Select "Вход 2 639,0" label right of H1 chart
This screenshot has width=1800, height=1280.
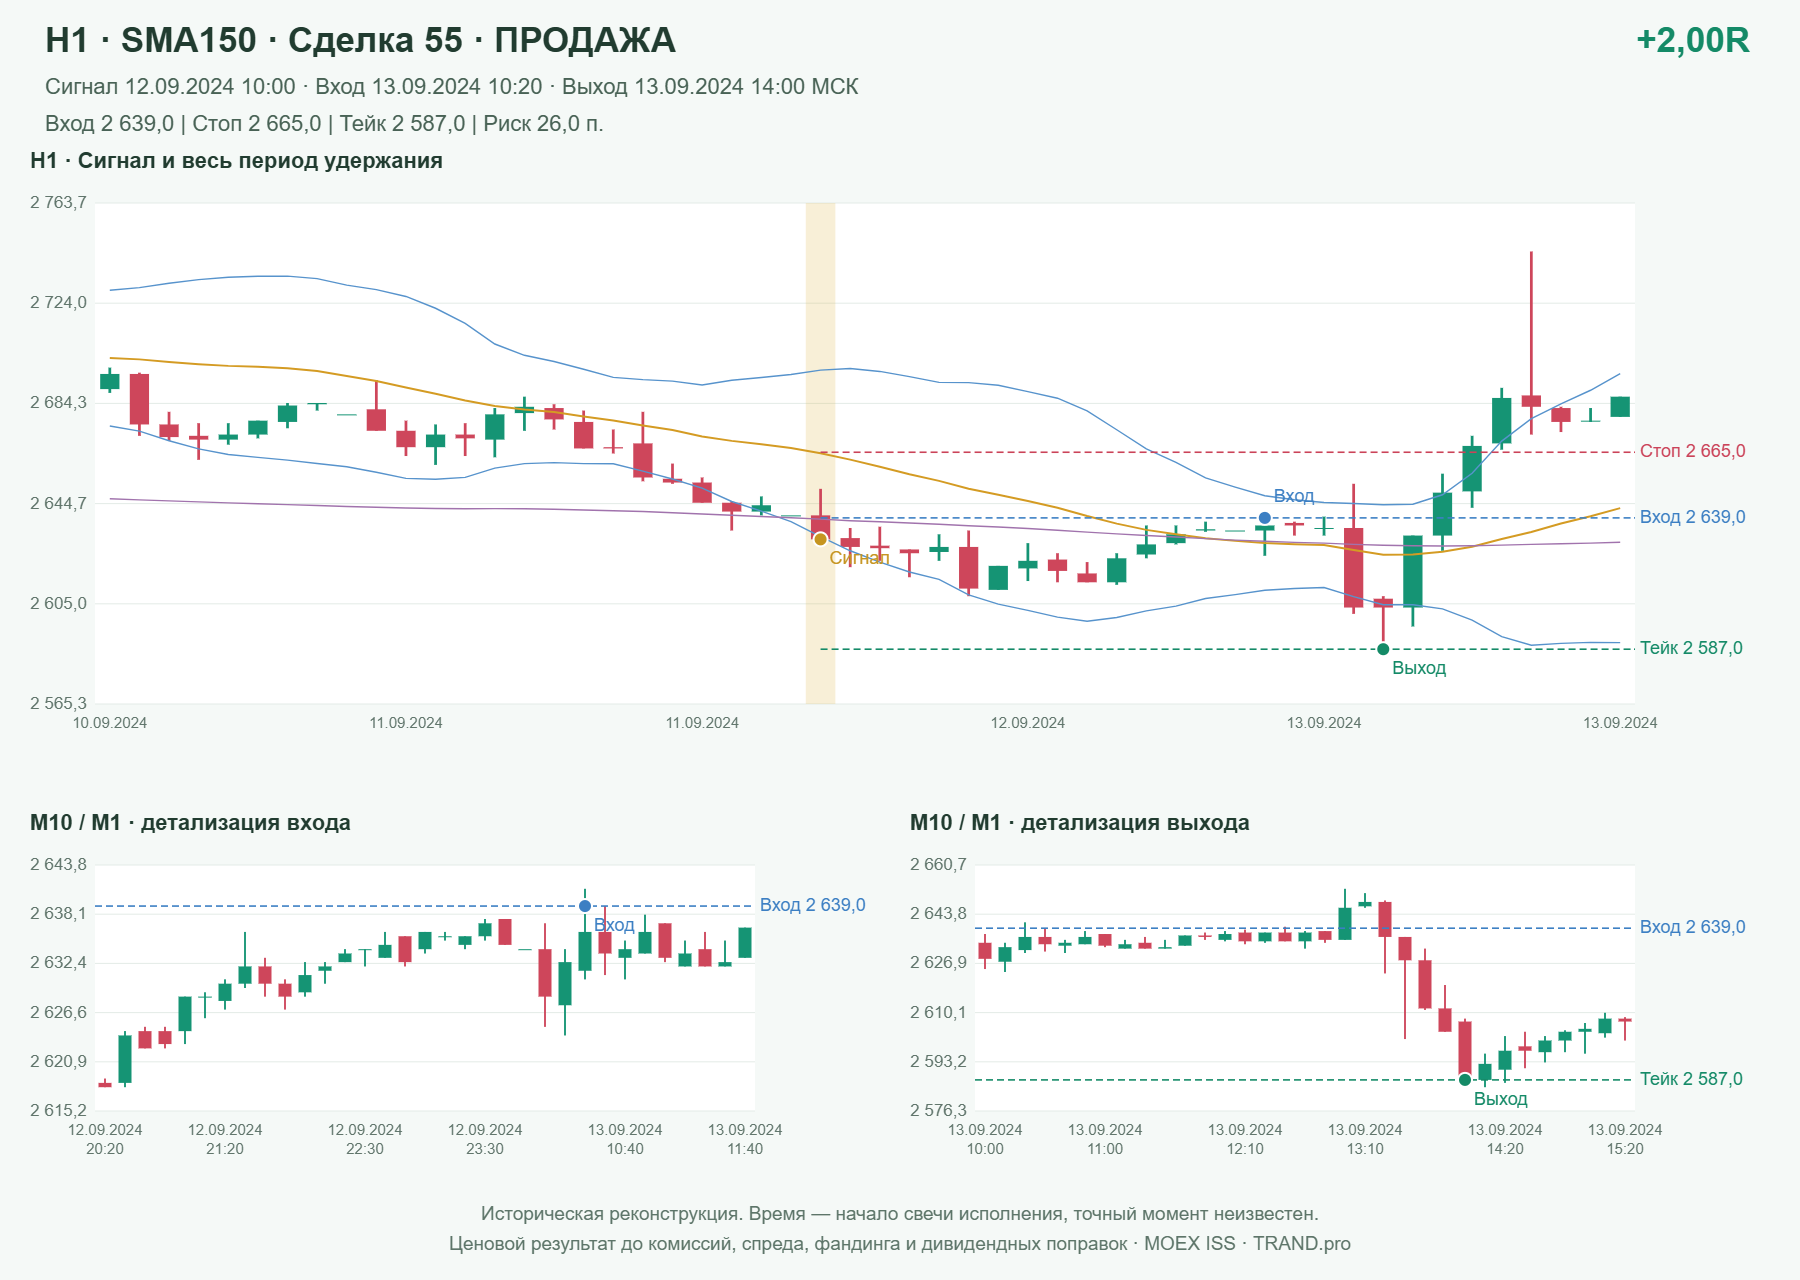(1692, 517)
